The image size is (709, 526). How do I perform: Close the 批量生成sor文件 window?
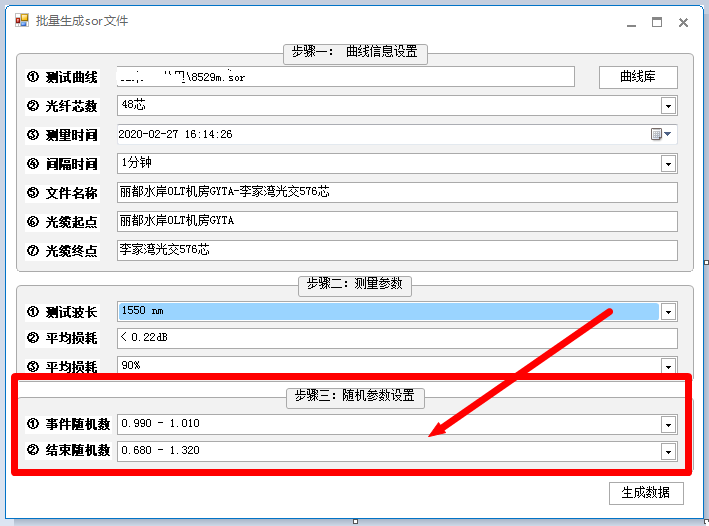click(x=683, y=22)
